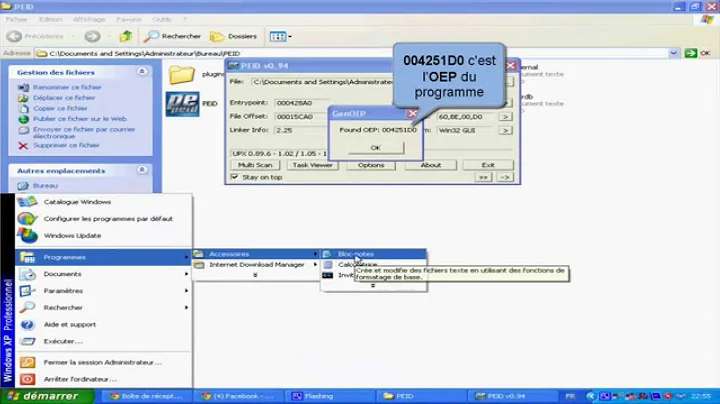Open the Fichier menu
Viewport: 720px width, 404px height.
point(17,19)
